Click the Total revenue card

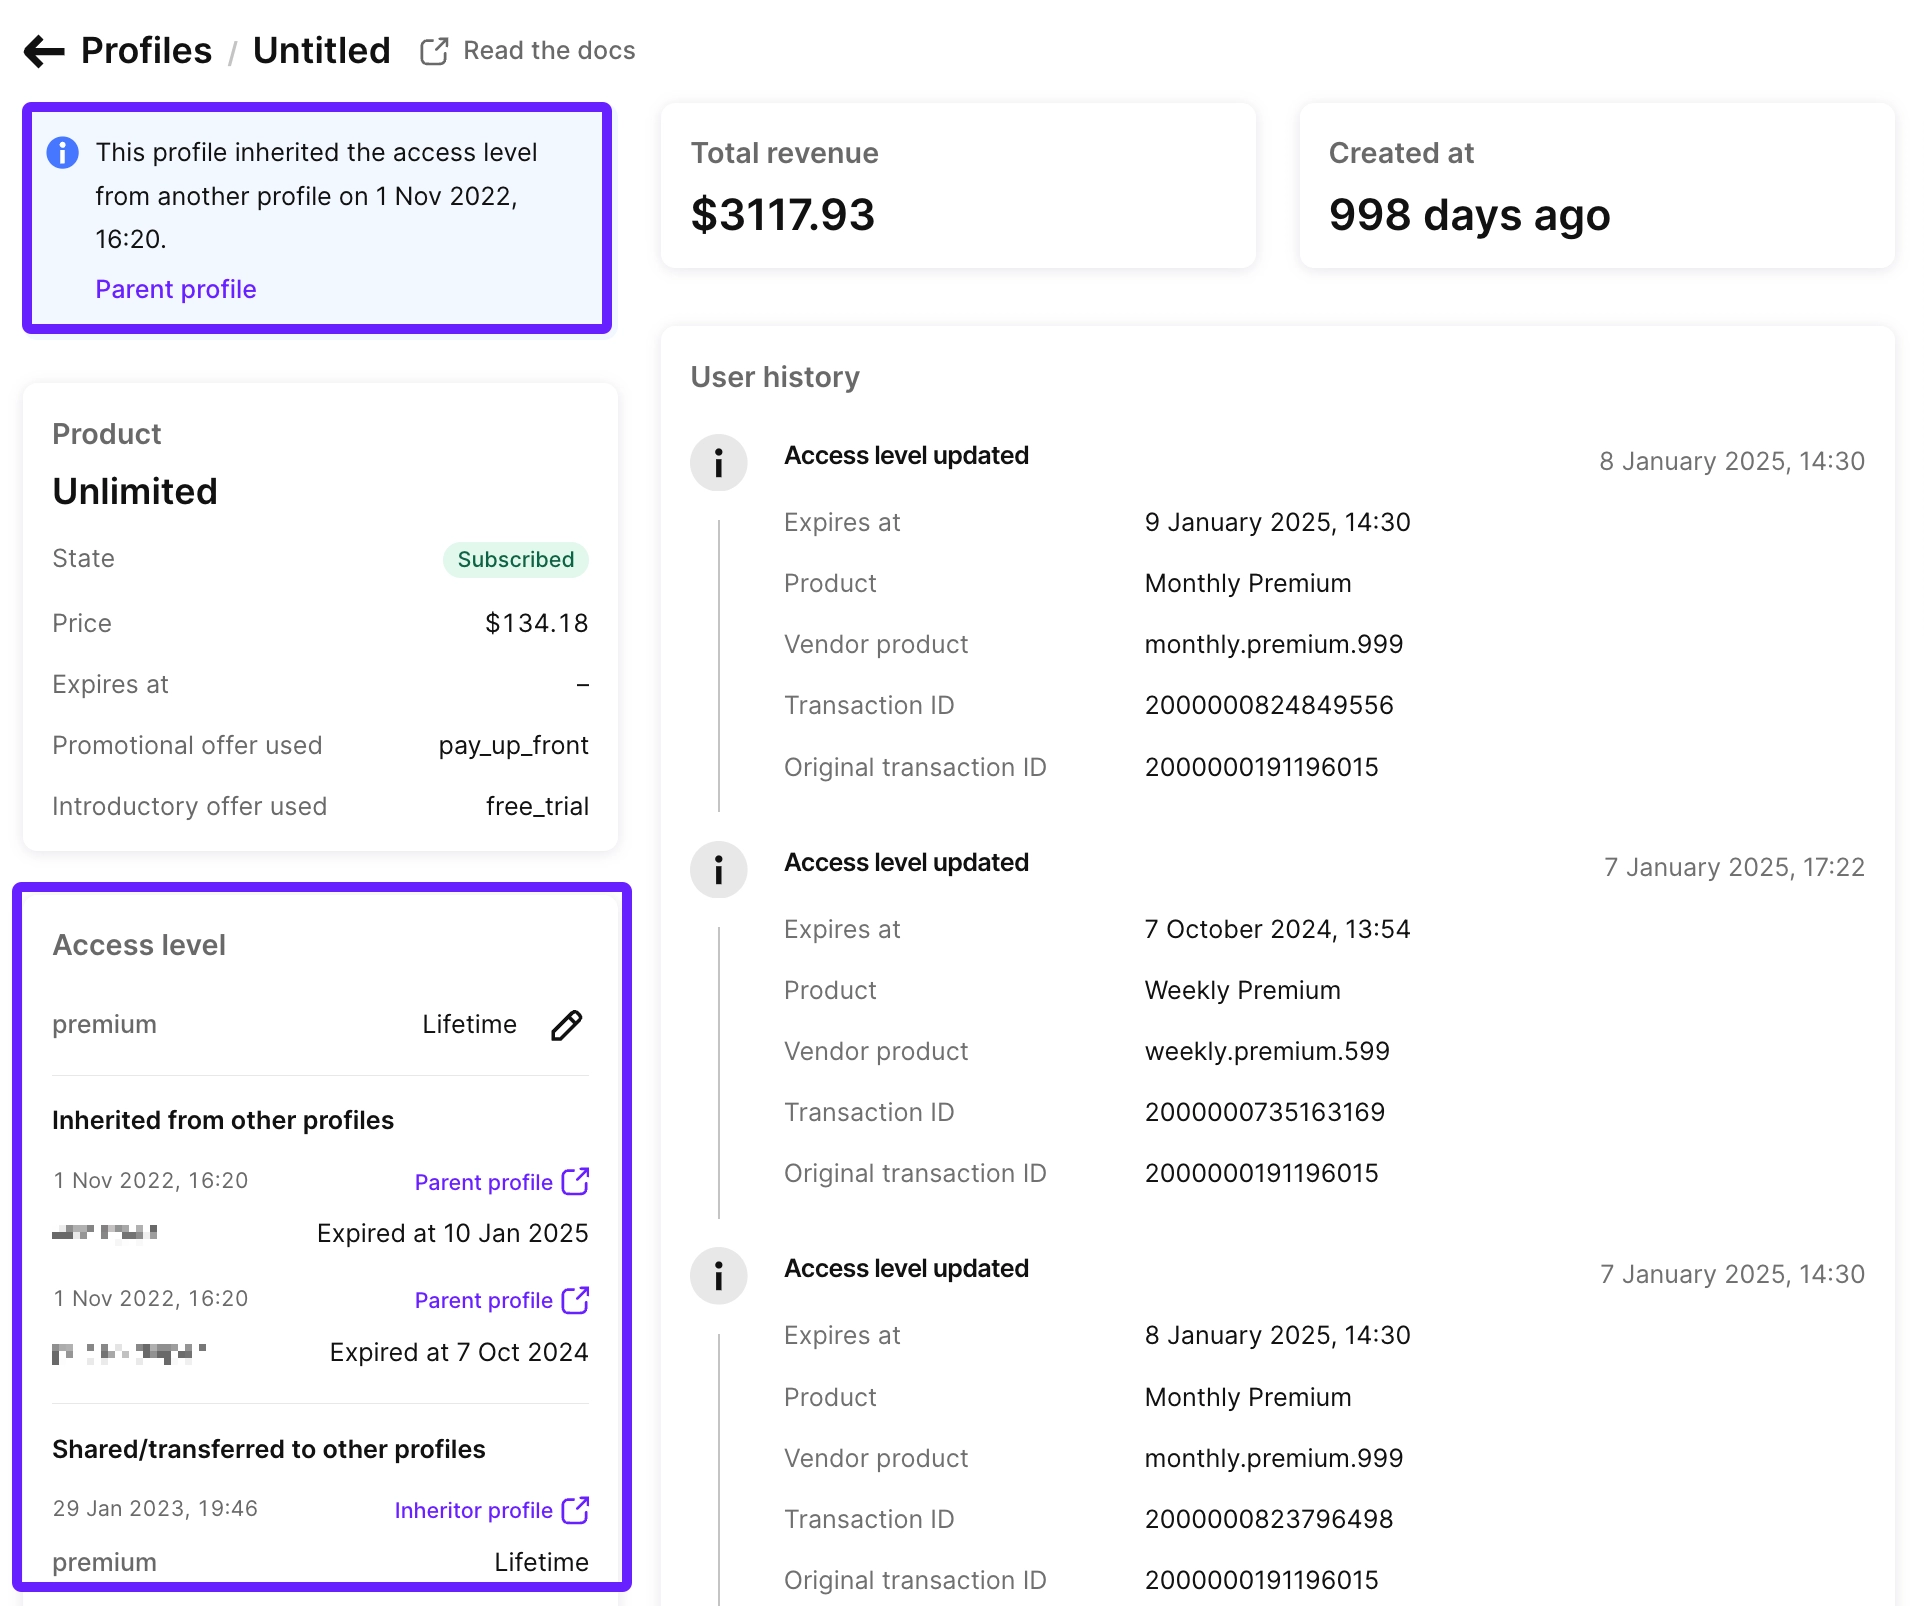[x=957, y=186]
